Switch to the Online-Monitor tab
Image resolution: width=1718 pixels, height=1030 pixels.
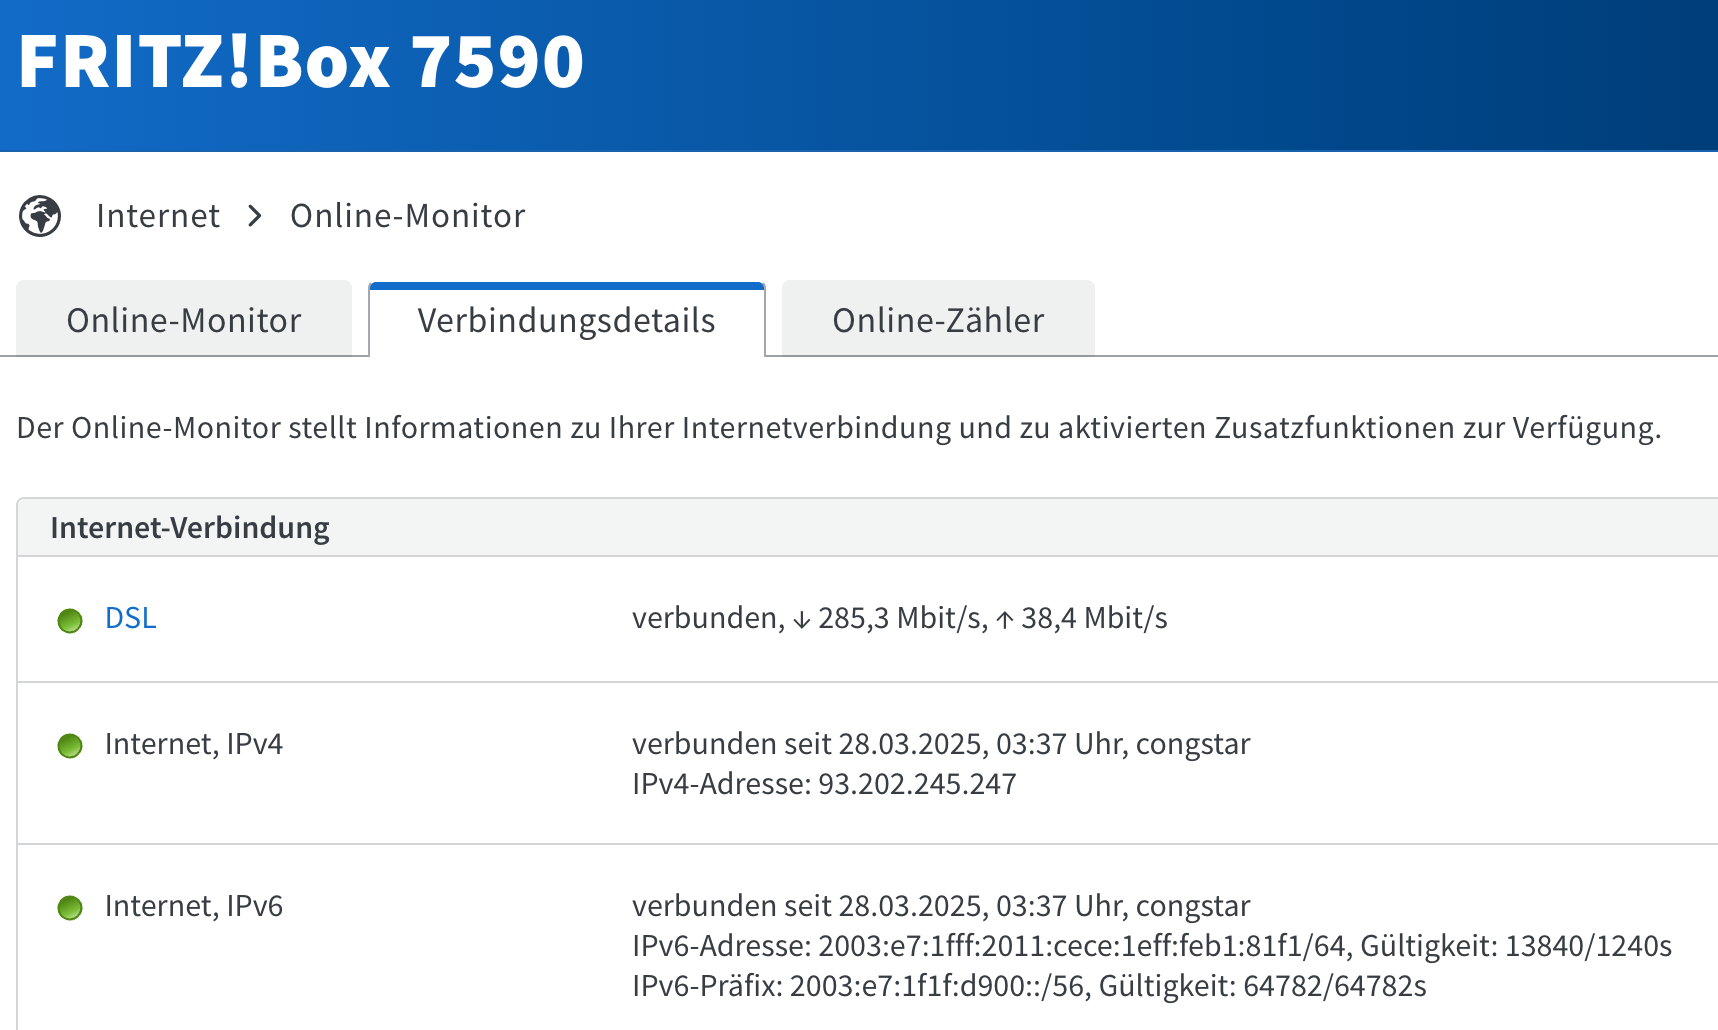click(184, 320)
